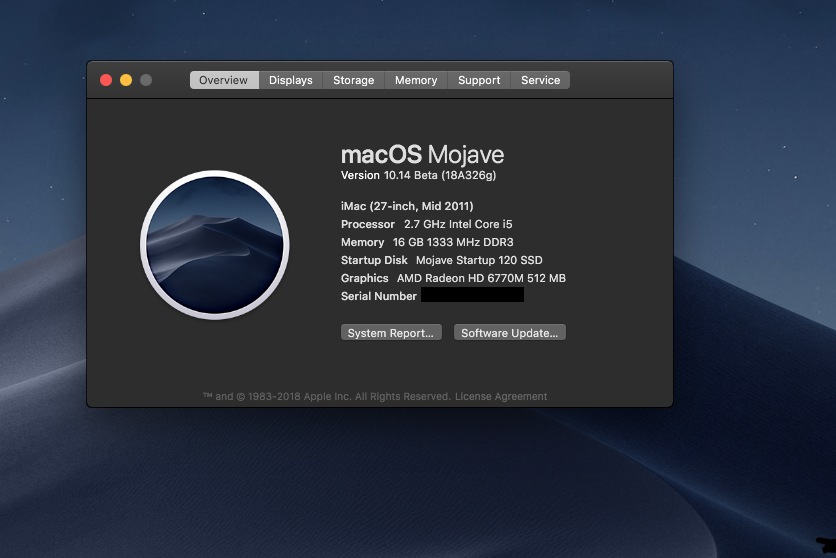Open the Storage tab
The height and width of the screenshot is (558, 836).
pos(353,80)
